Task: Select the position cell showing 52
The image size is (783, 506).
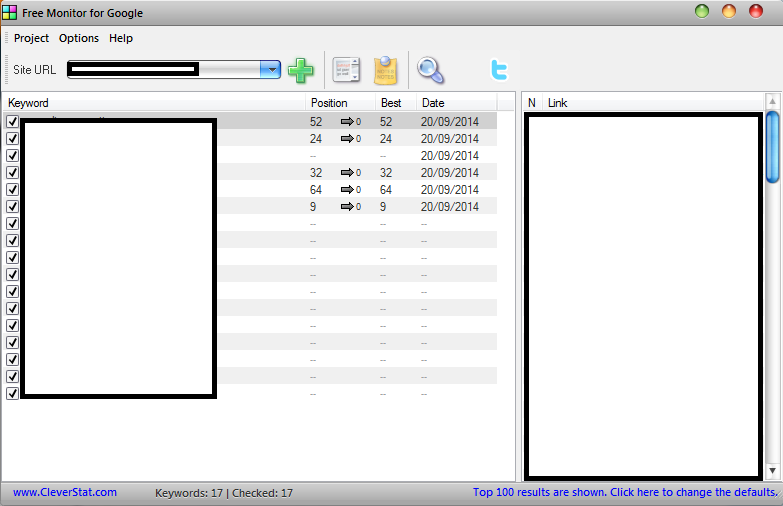Action: tap(316, 121)
